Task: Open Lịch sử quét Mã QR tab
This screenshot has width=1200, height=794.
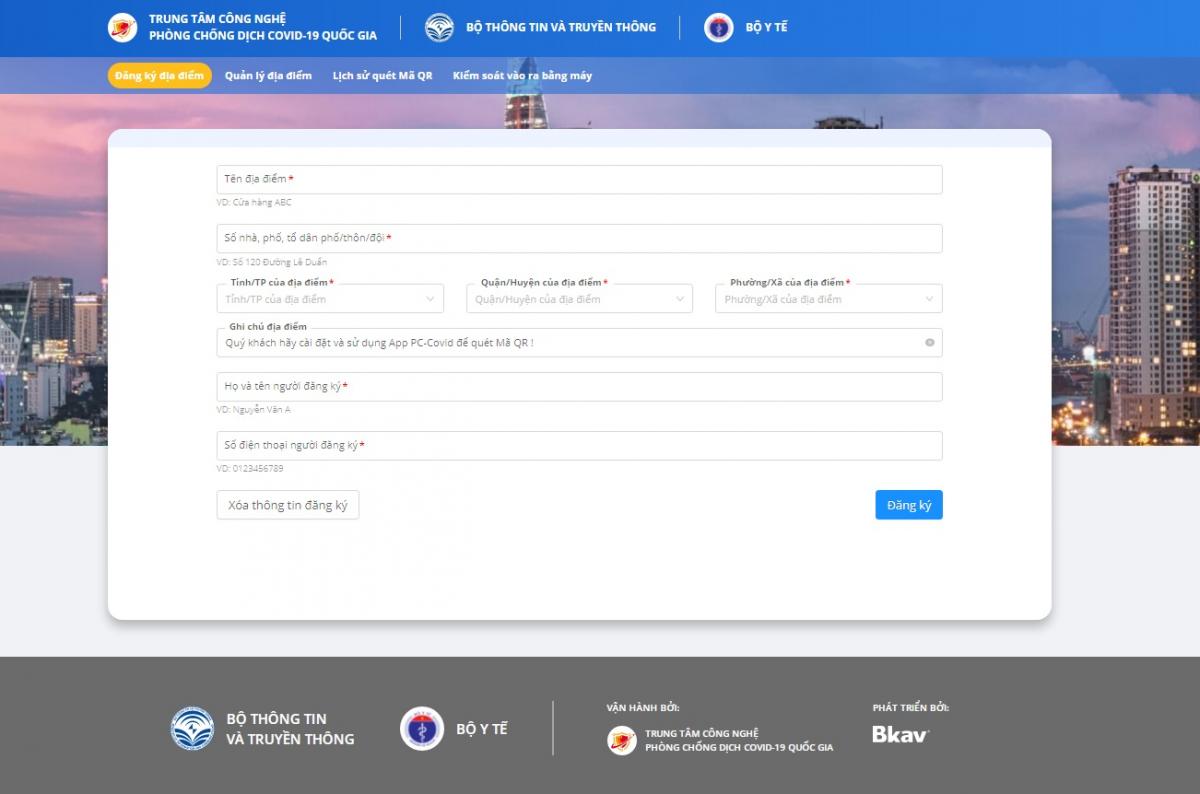Action: point(382,76)
